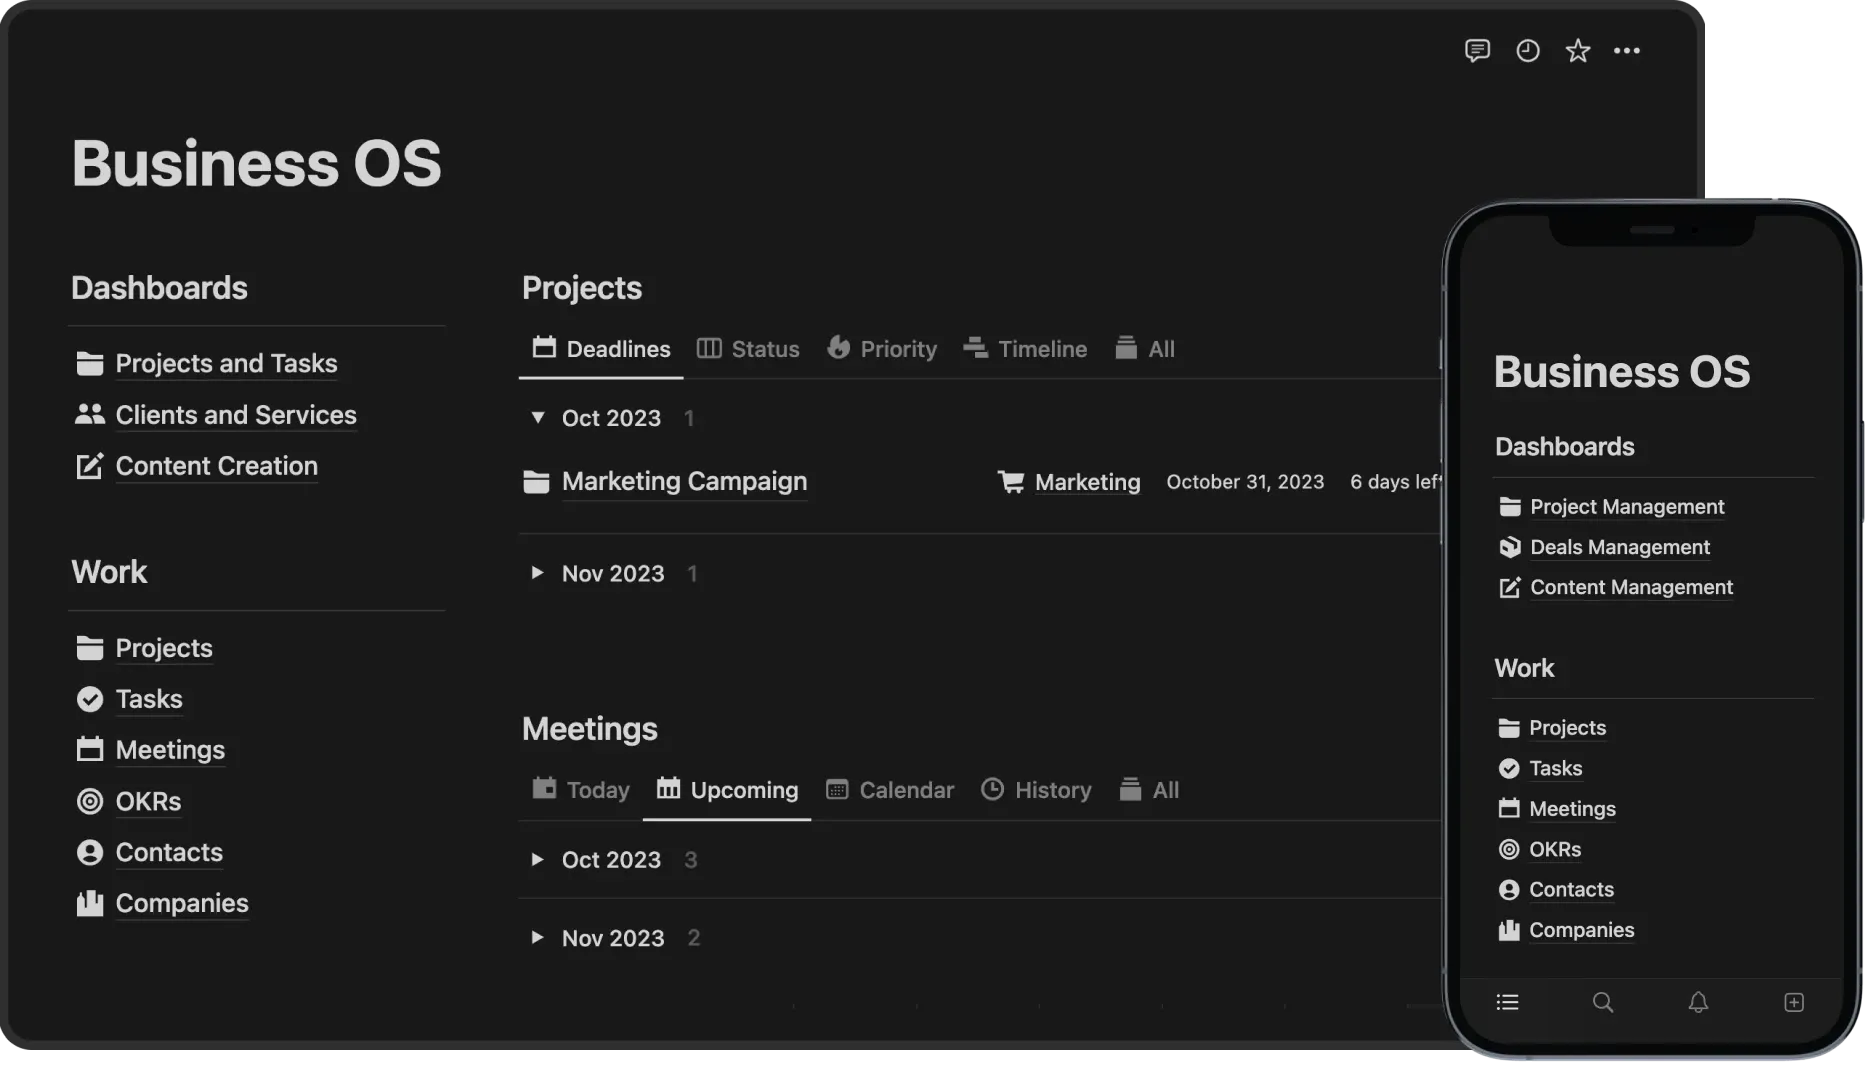Screen dimensions: 1866x1075
Task: Collapse the Oct 2023 projects group
Action: coord(538,417)
